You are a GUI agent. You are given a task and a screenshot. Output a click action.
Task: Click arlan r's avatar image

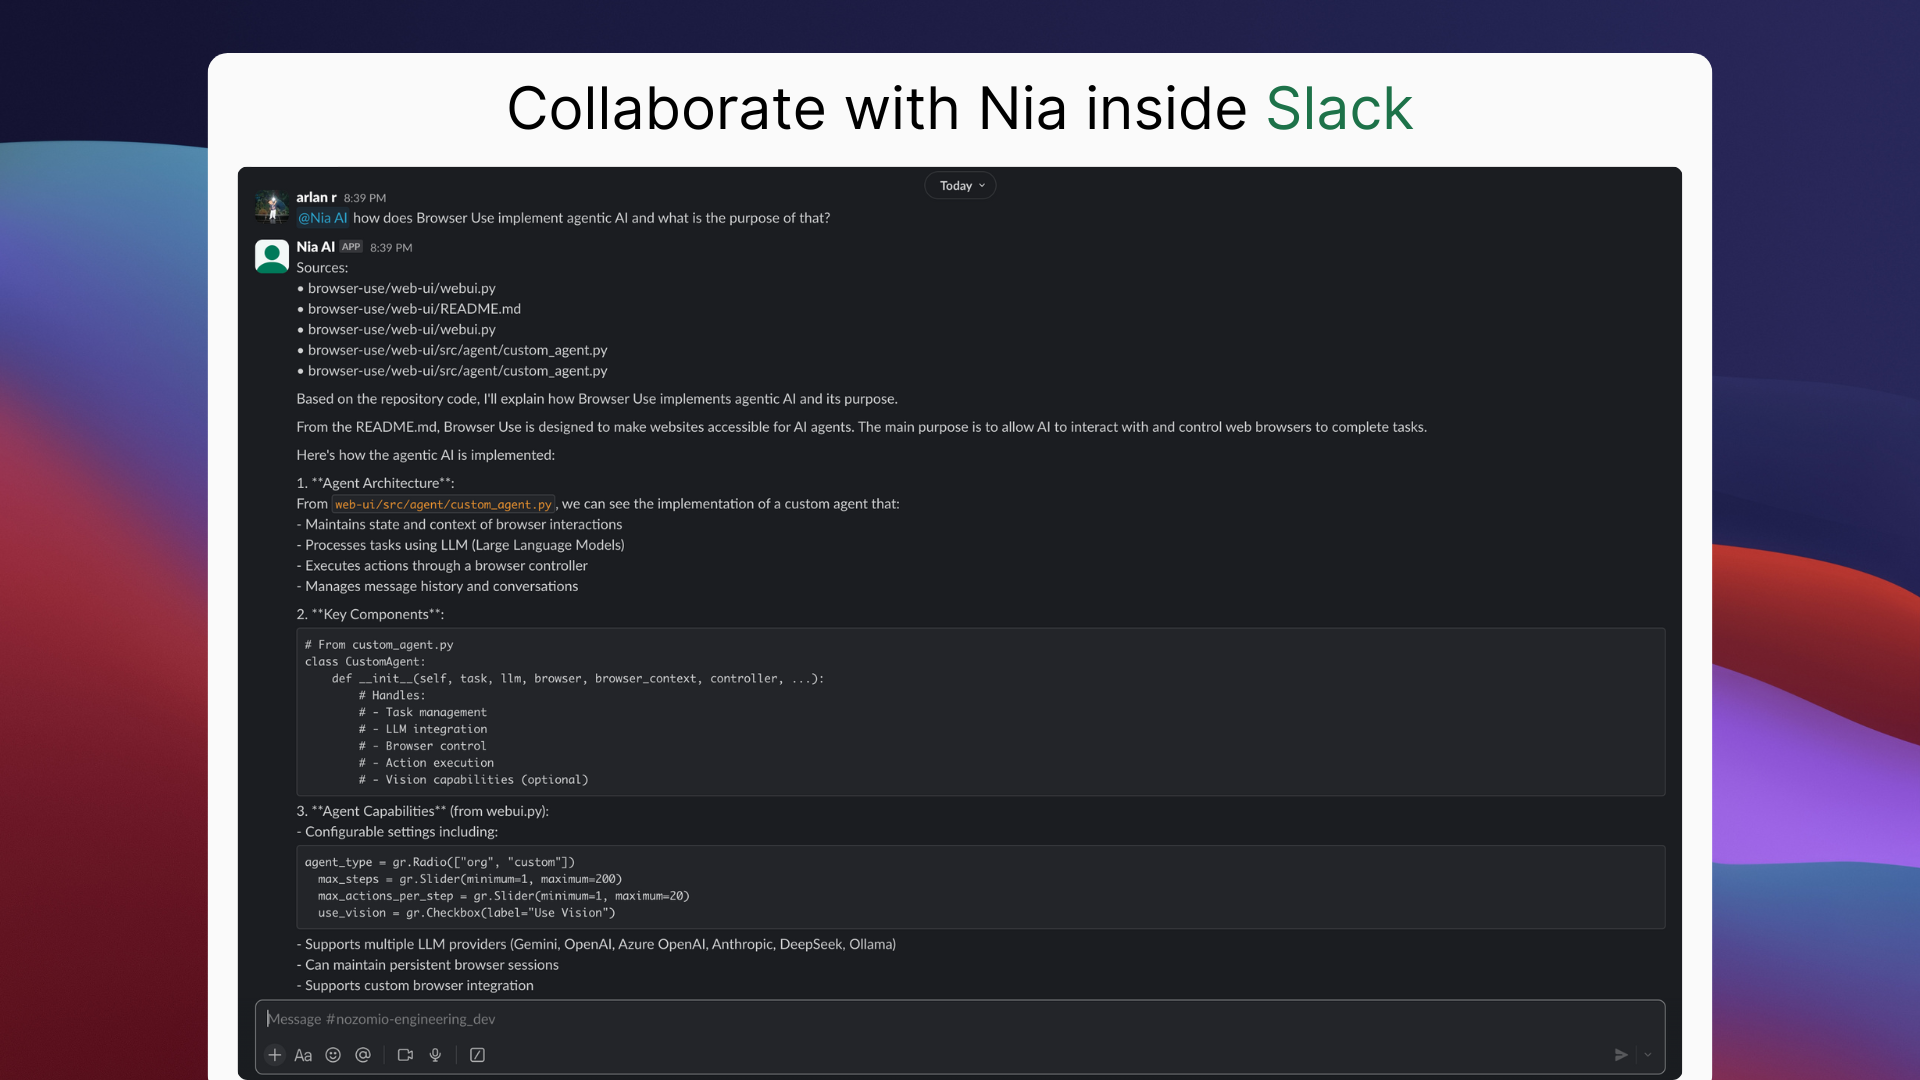click(x=272, y=207)
